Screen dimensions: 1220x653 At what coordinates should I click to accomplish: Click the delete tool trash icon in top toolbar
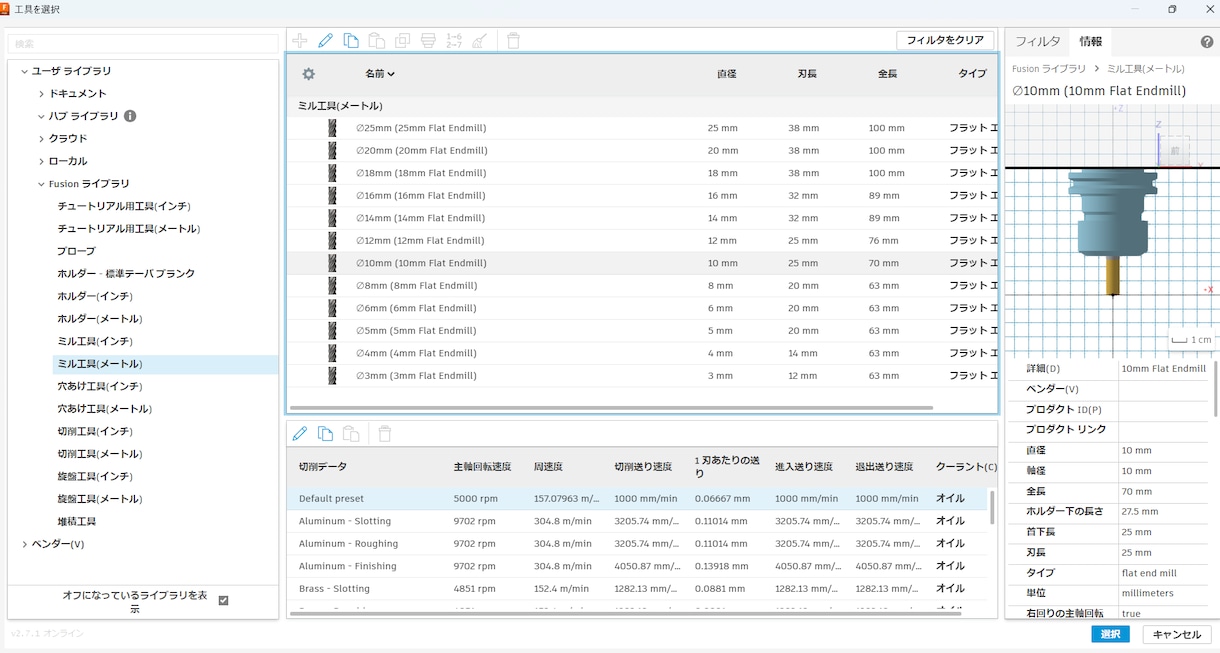(514, 41)
